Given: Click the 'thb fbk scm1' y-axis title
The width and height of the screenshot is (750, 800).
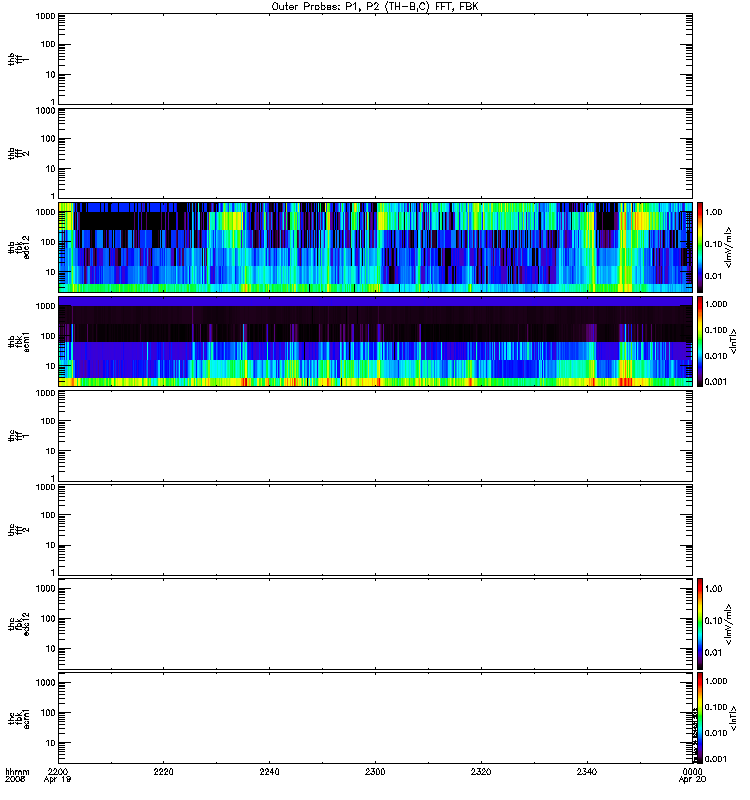Looking at the screenshot, I should 19,341.
